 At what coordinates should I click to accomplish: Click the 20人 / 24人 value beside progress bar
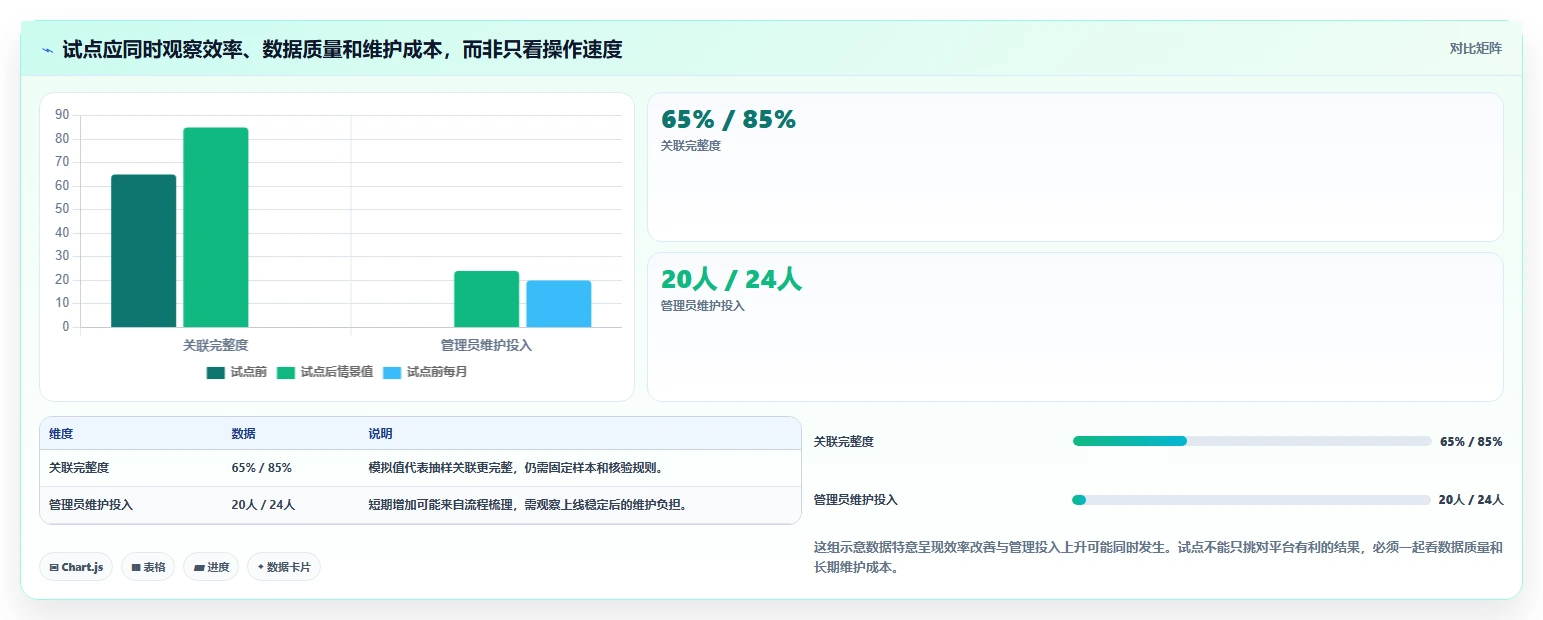tap(1471, 500)
